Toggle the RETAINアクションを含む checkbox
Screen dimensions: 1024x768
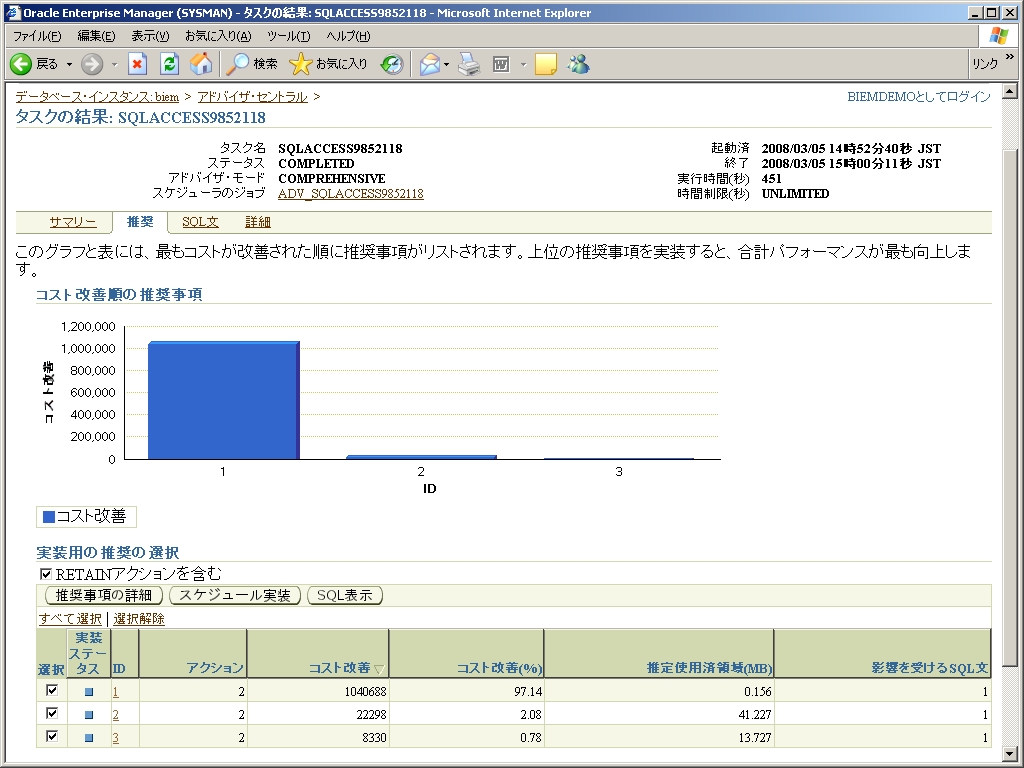(46, 574)
